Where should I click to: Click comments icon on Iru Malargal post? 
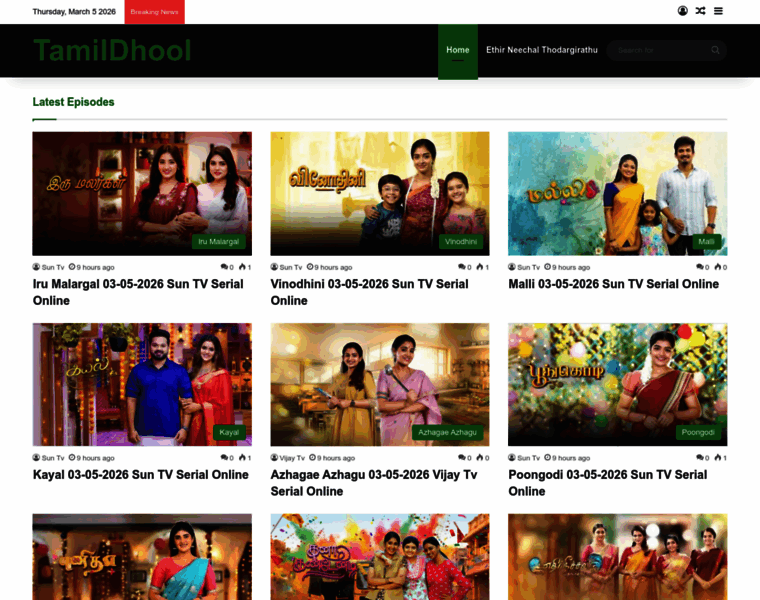(224, 267)
